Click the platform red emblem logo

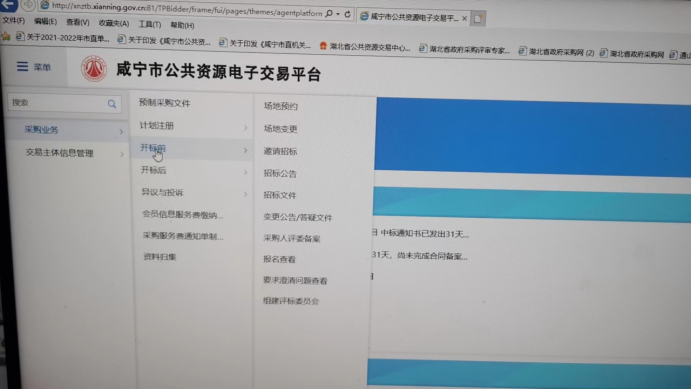point(94,68)
